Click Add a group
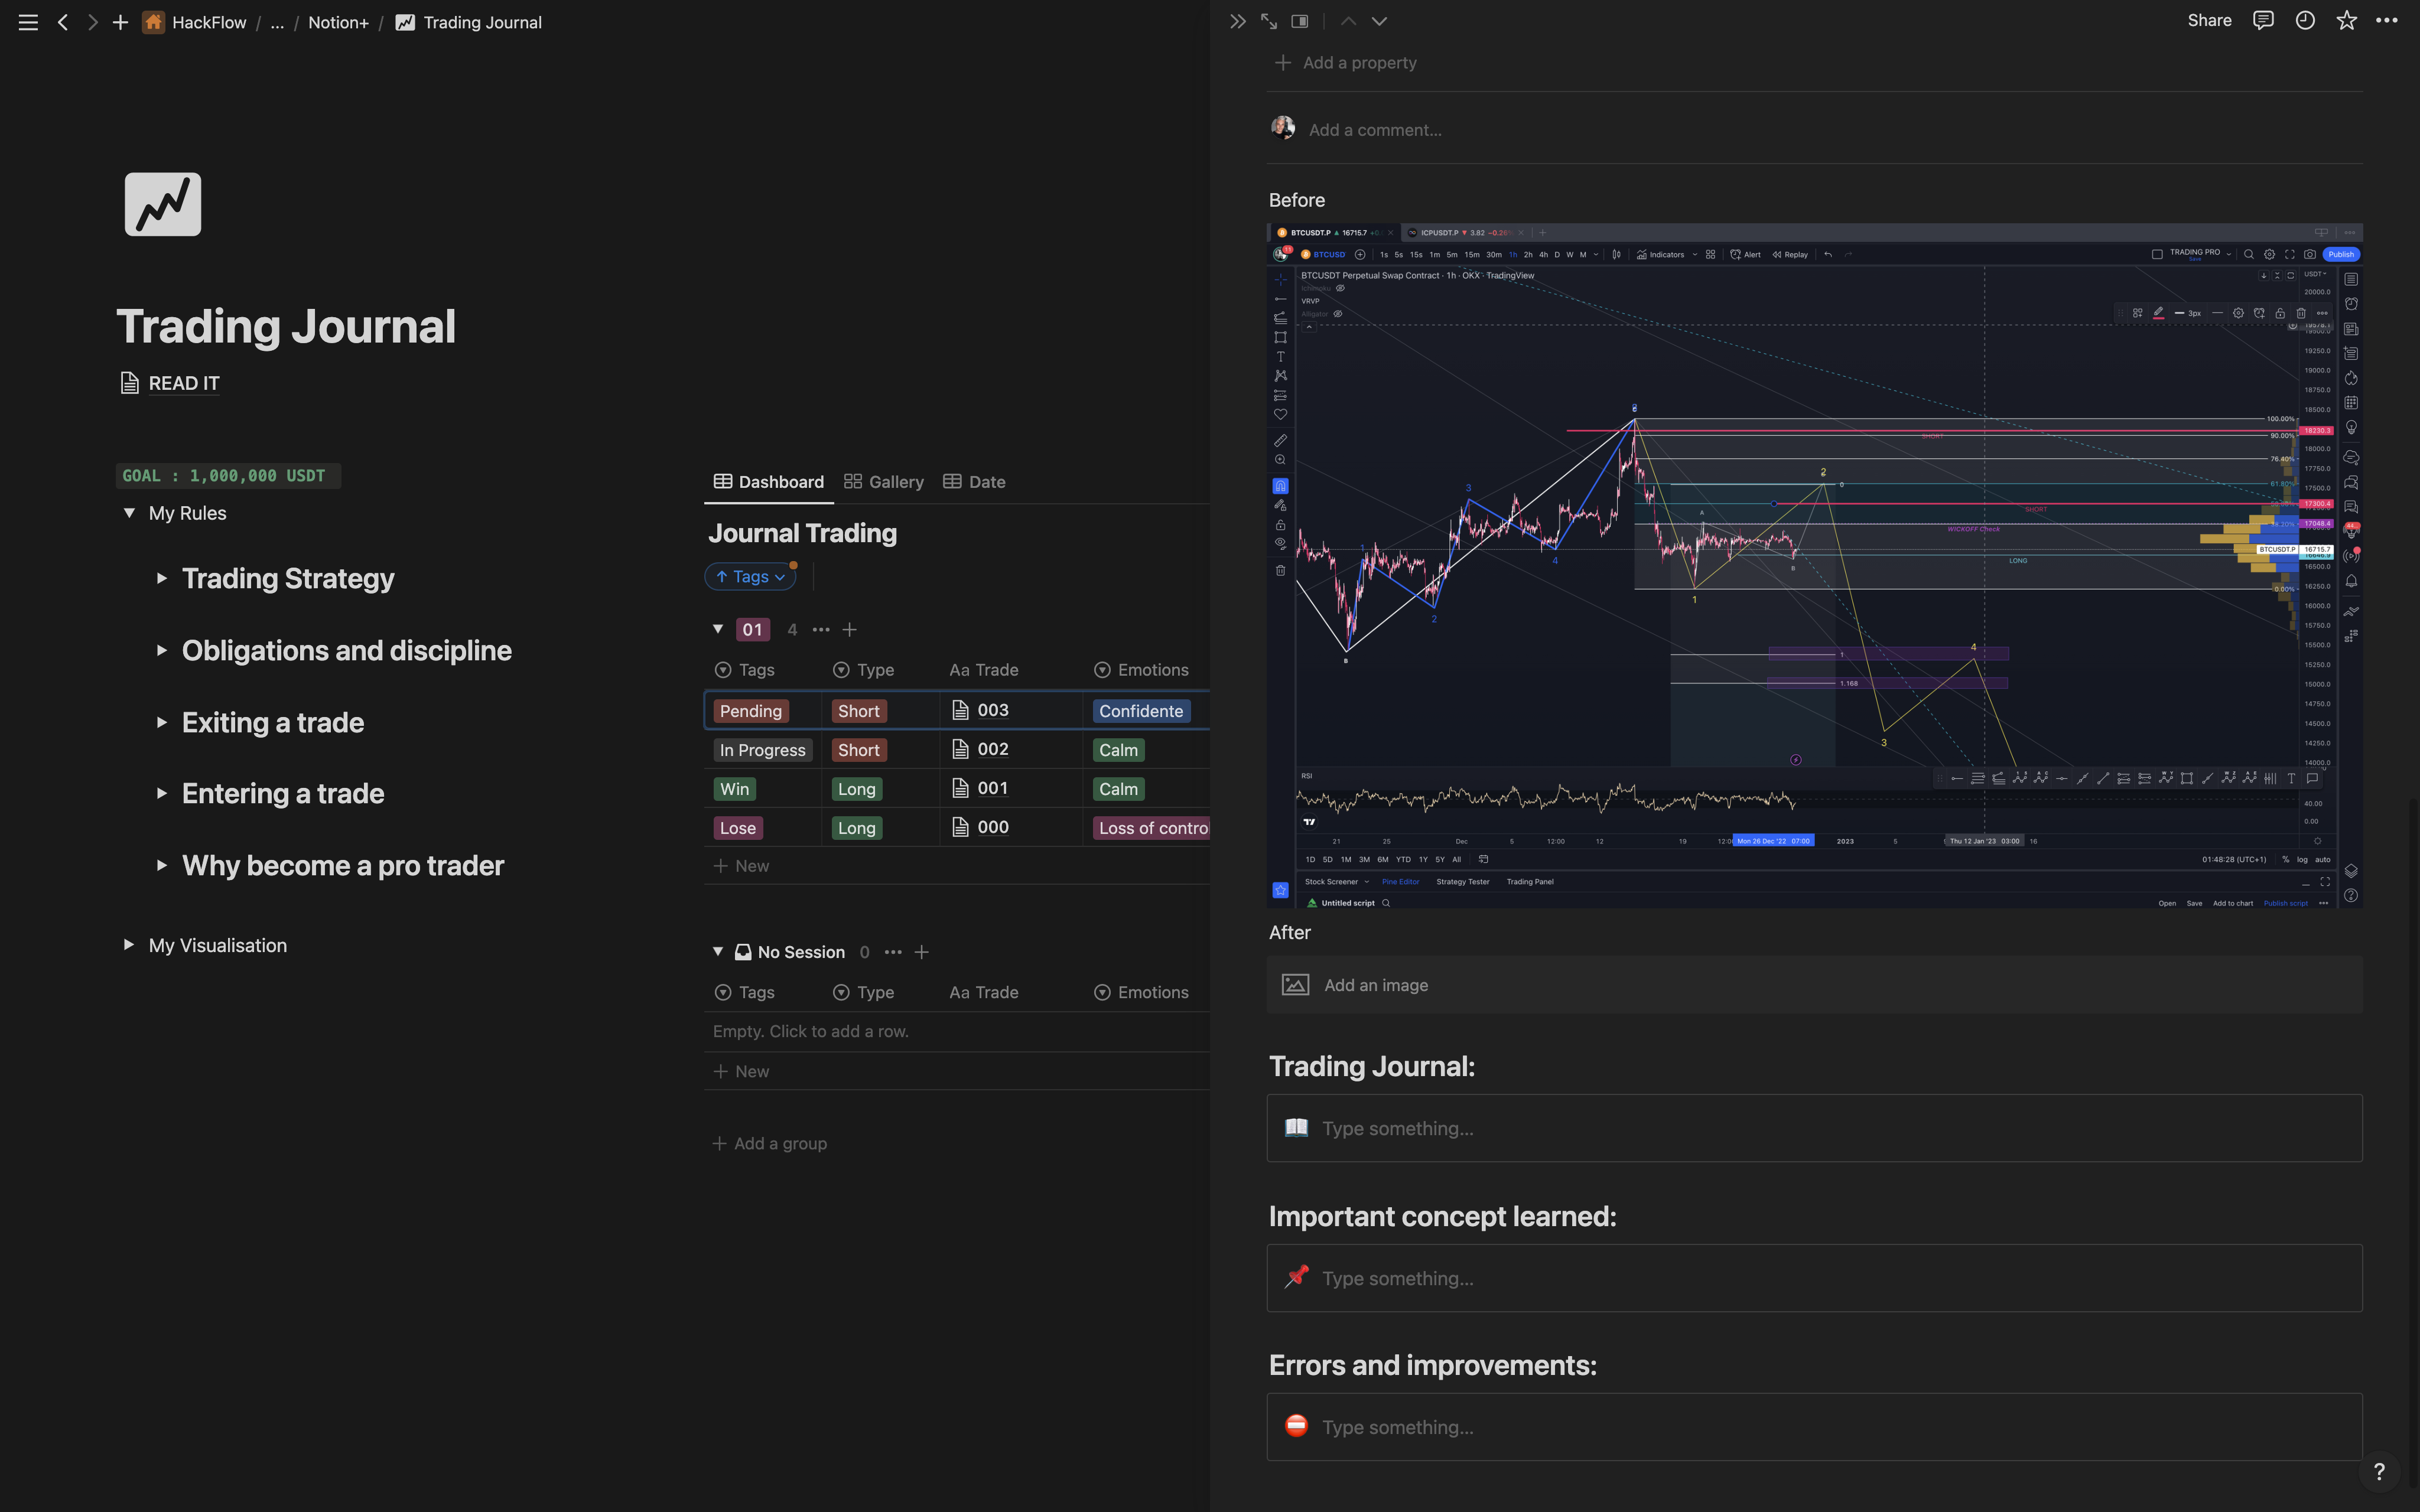Image resolution: width=2420 pixels, height=1512 pixels. (x=770, y=1143)
